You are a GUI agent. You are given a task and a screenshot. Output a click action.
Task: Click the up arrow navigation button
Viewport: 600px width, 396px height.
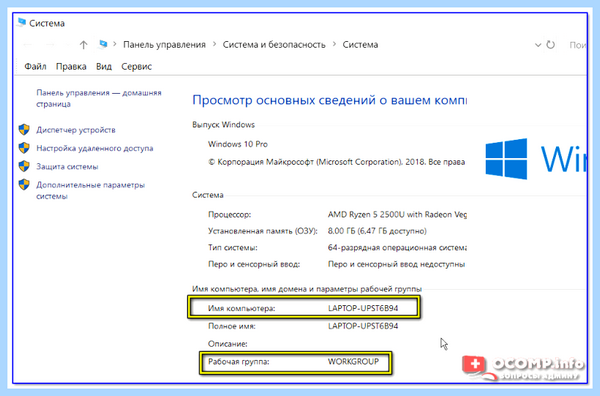pyautogui.click(x=83, y=45)
